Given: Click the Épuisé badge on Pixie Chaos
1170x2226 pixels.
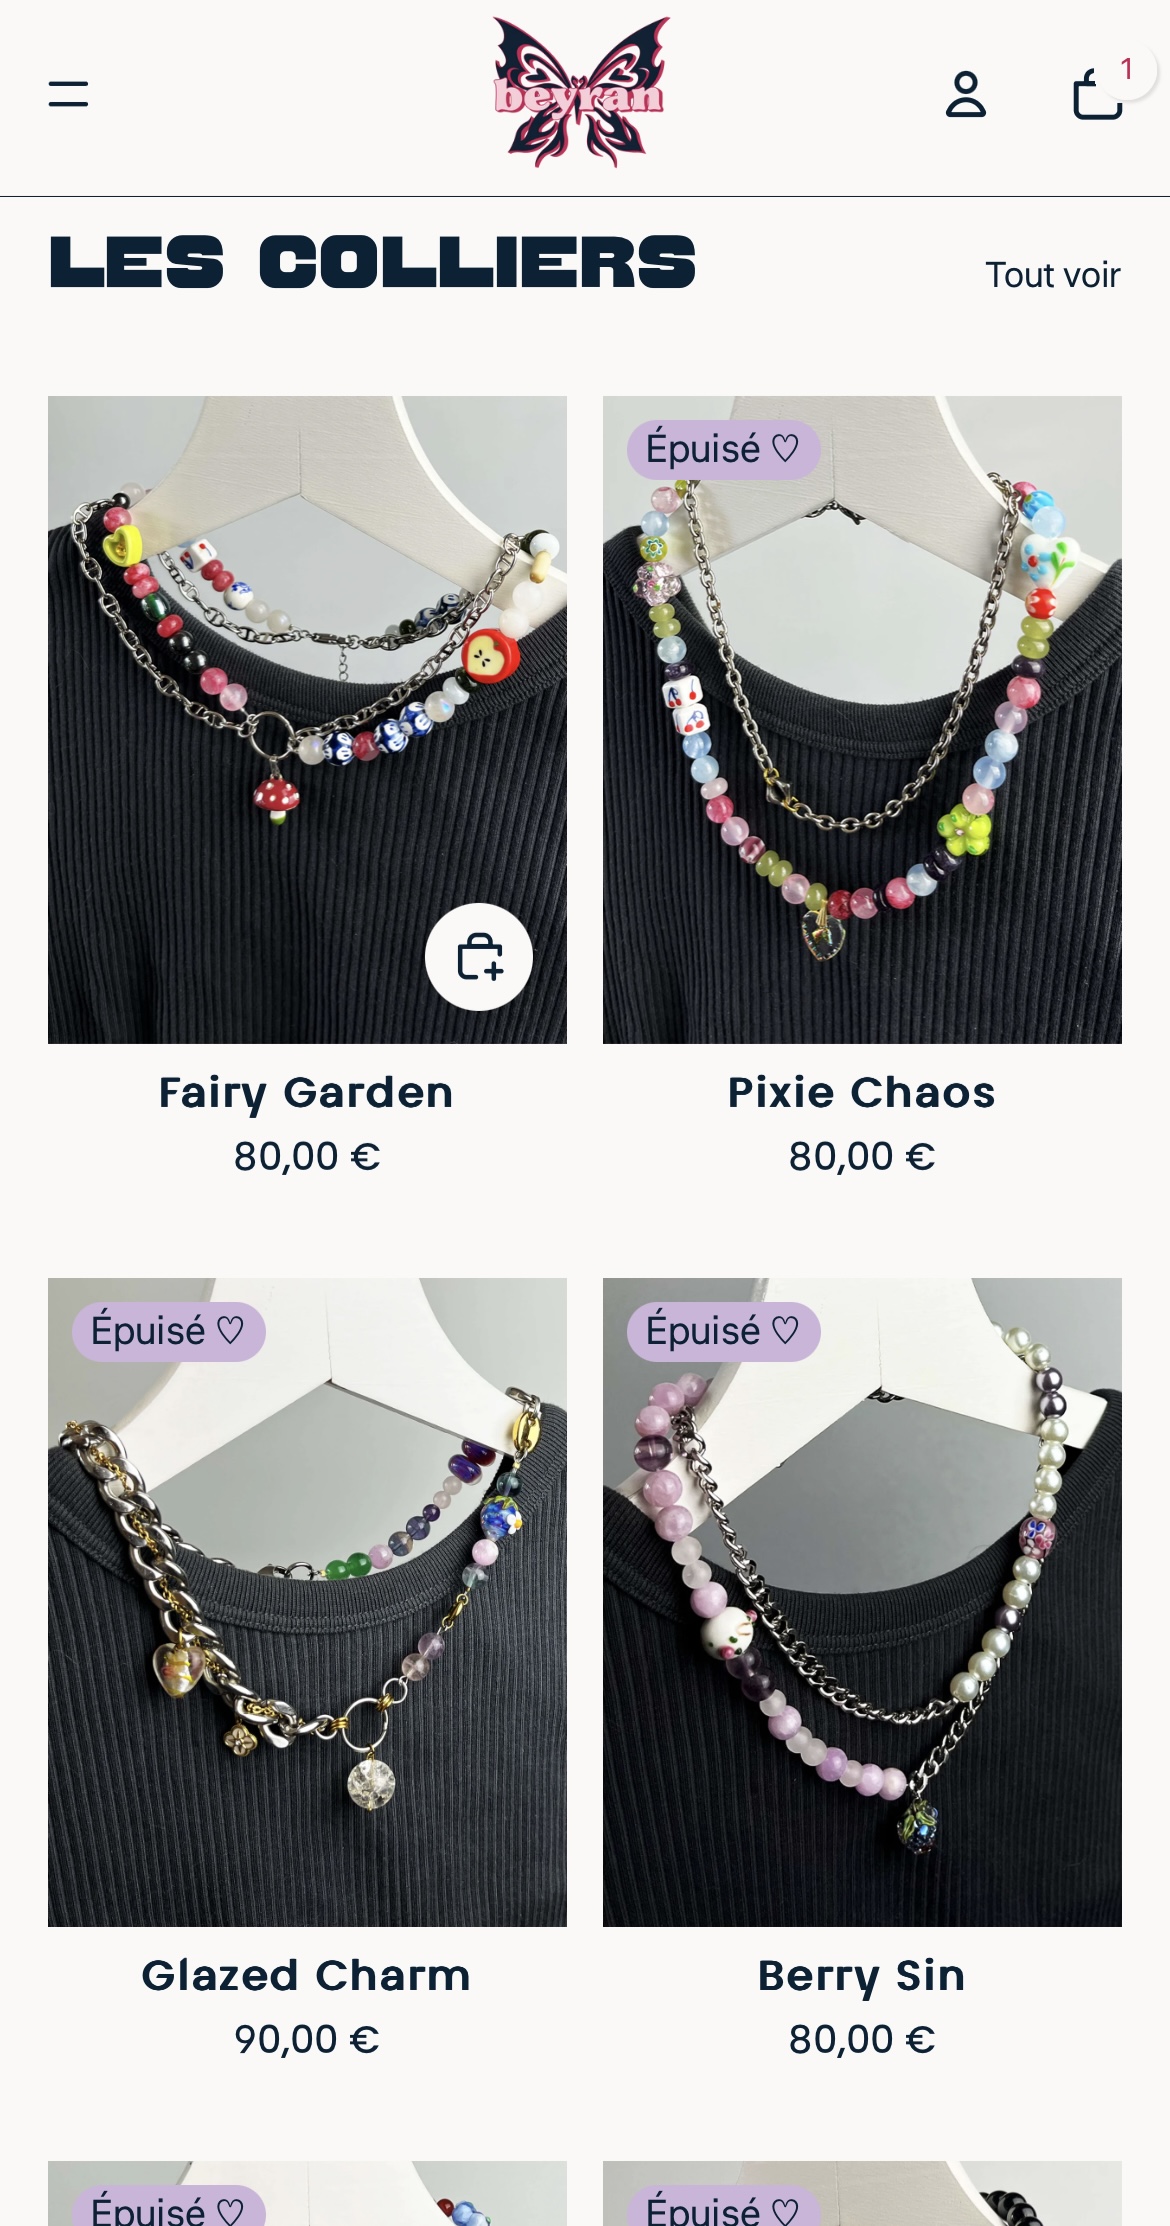Looking at the screenshot, I should tap(723, 449).
